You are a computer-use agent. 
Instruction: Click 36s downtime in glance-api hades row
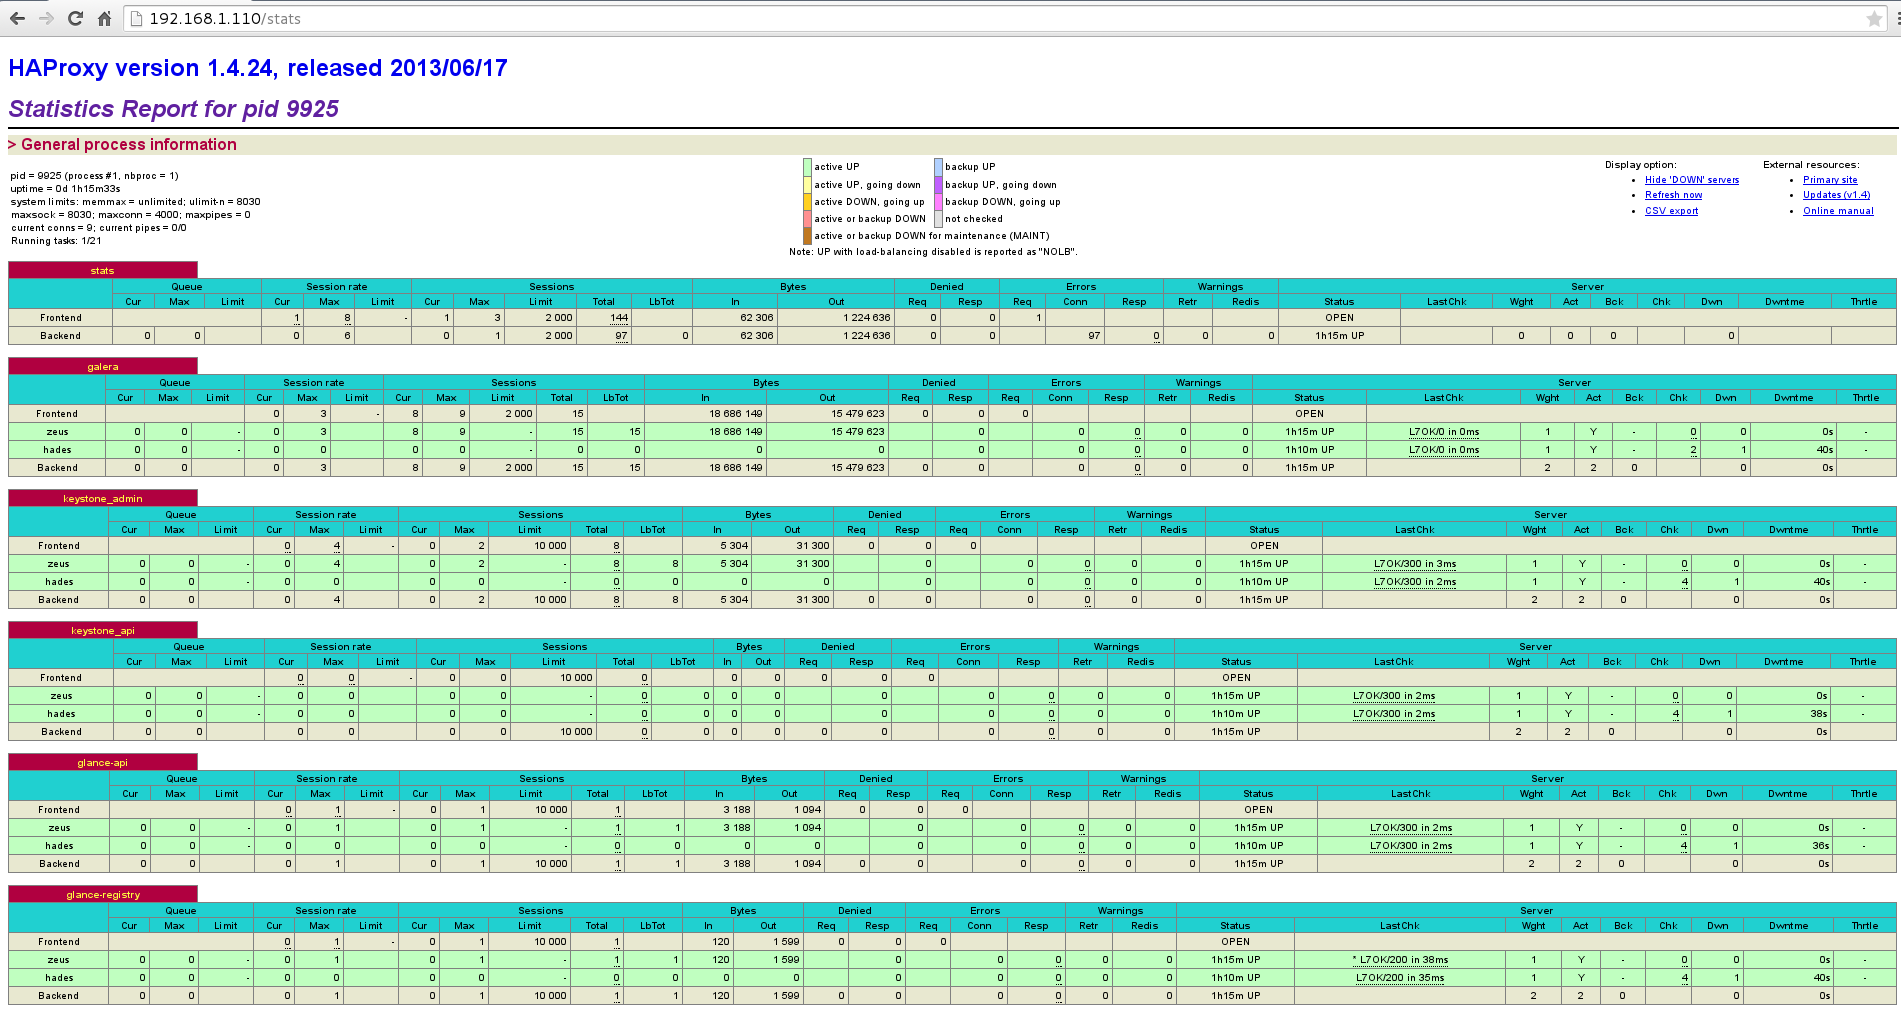pos(1821,846)
